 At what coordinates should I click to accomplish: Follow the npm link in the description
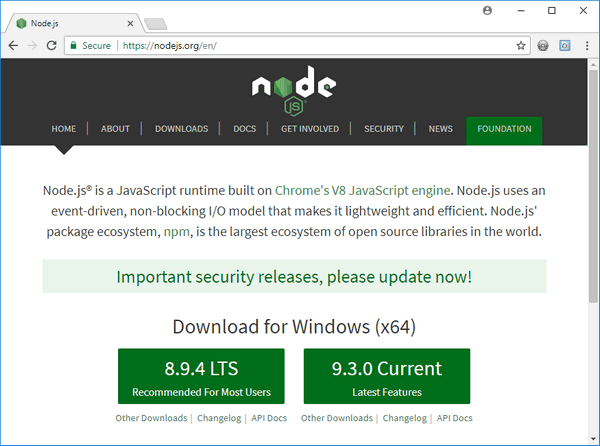(176, 232)
